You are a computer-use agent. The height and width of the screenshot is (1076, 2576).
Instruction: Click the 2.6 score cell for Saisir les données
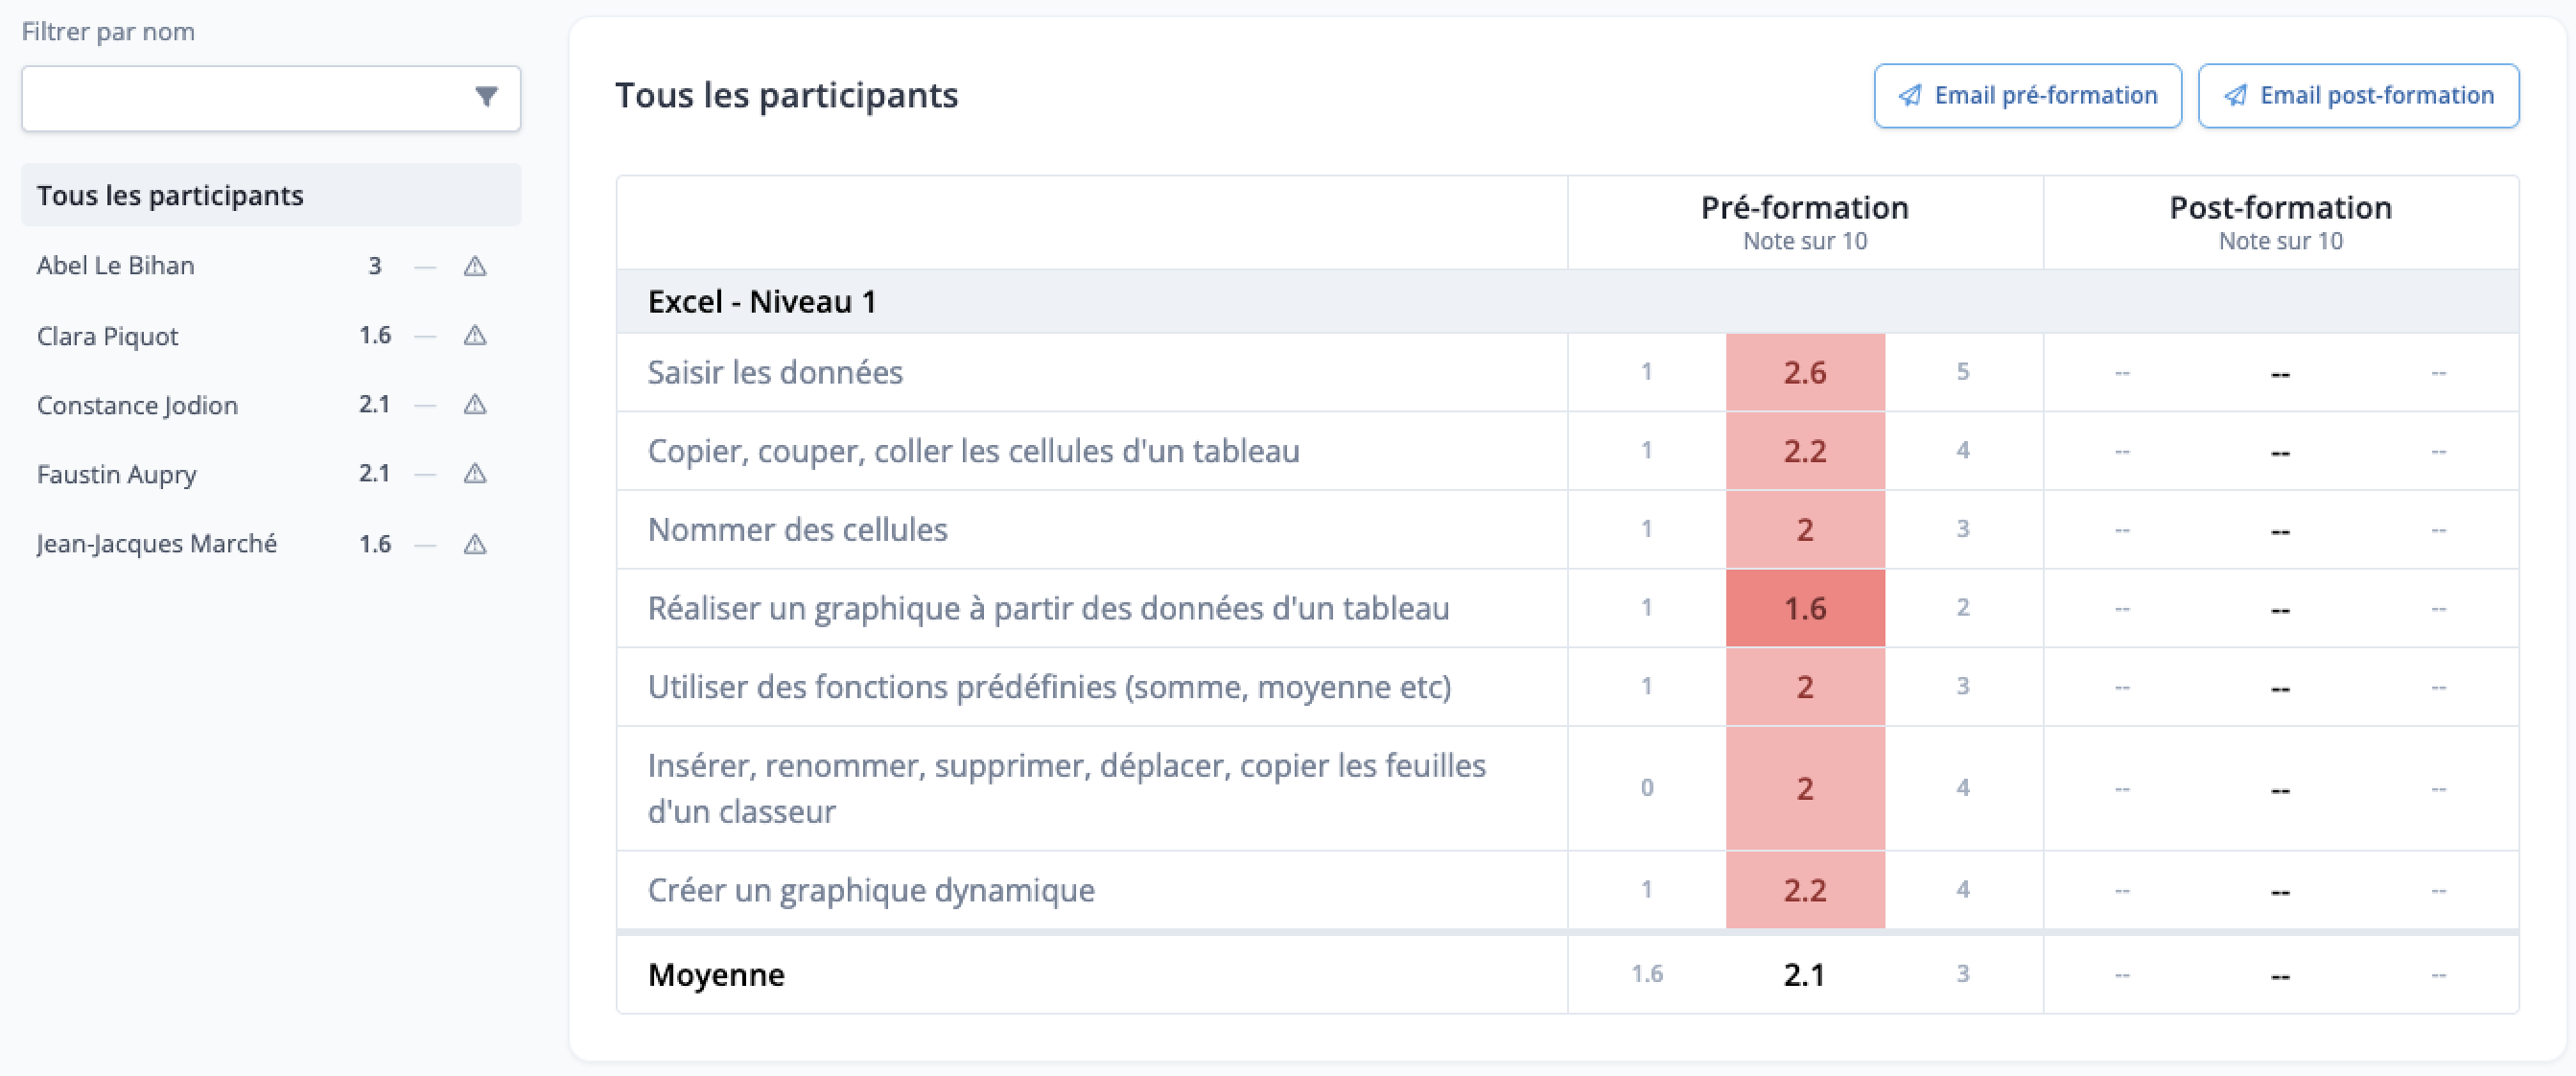click(1805, 372)
